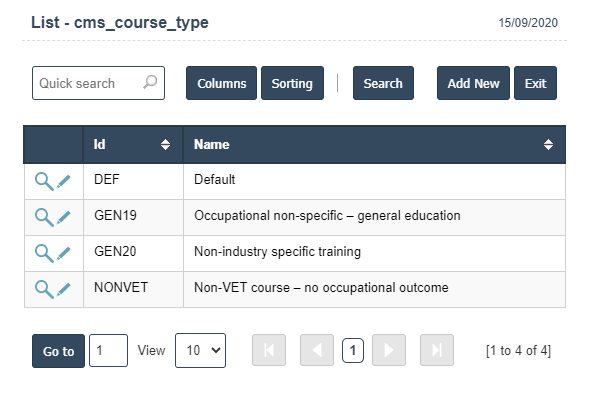The width and height of the screenshot is (591, 399).
Task: Open the Sorting options
Action: [x=292, y=83]
